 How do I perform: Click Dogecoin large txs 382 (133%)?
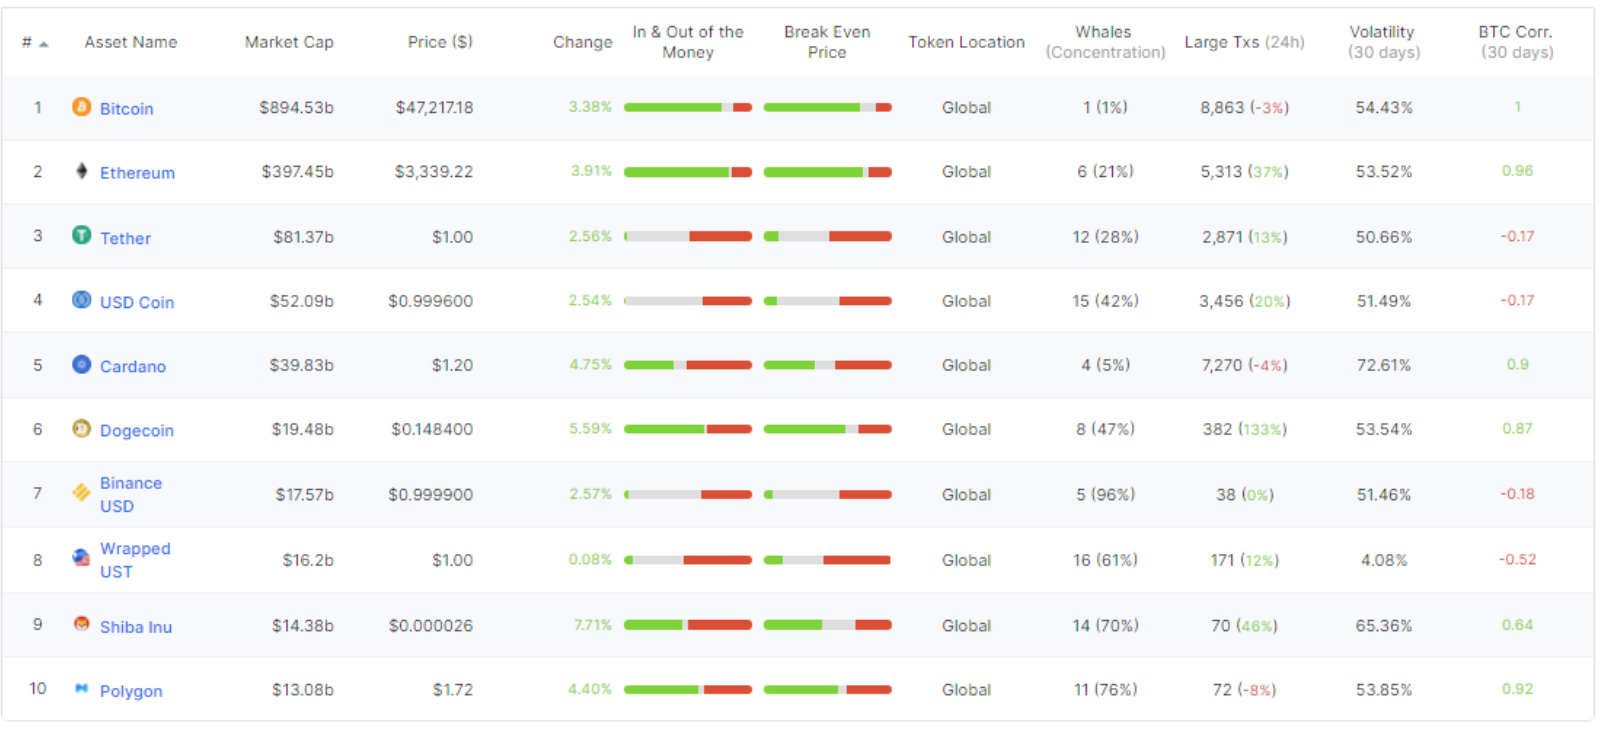click(x=1244, y=429)
